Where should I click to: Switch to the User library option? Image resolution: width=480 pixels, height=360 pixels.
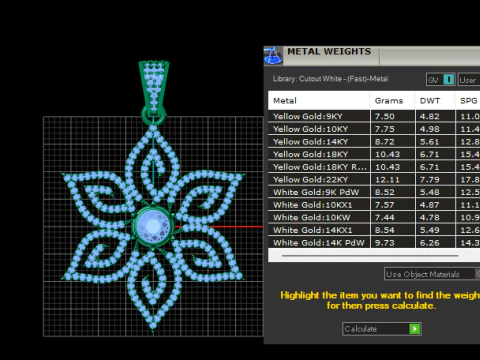coord(469,80)
